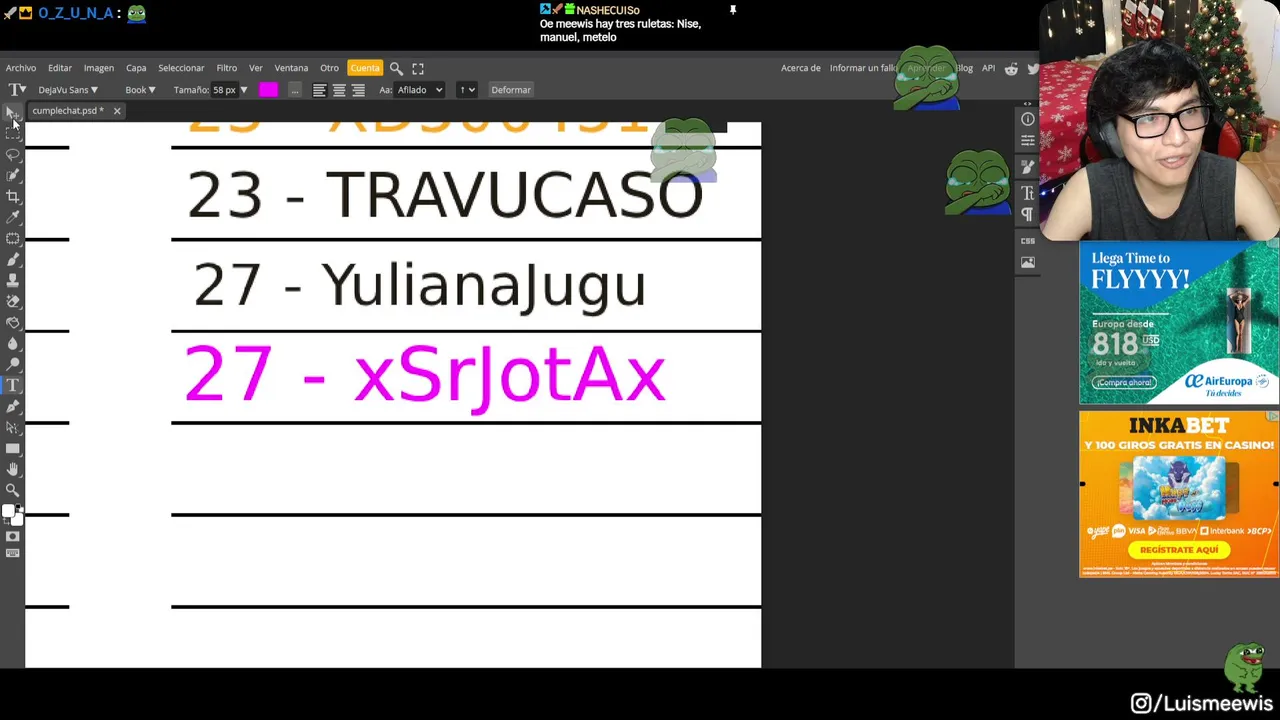Open the Ver menu

256,68
